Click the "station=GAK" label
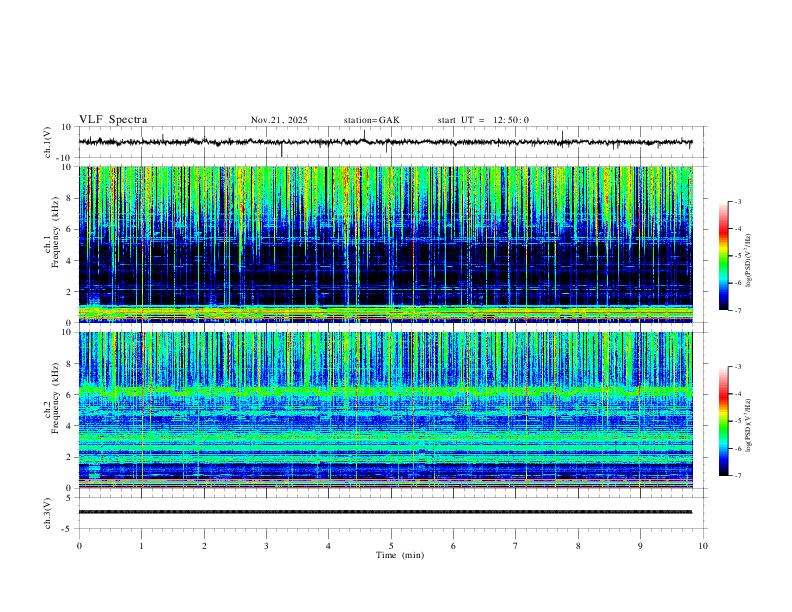Image resolution: width=792 pixels, height=612 pixels. pyautogui.click(x=371, y=120)
